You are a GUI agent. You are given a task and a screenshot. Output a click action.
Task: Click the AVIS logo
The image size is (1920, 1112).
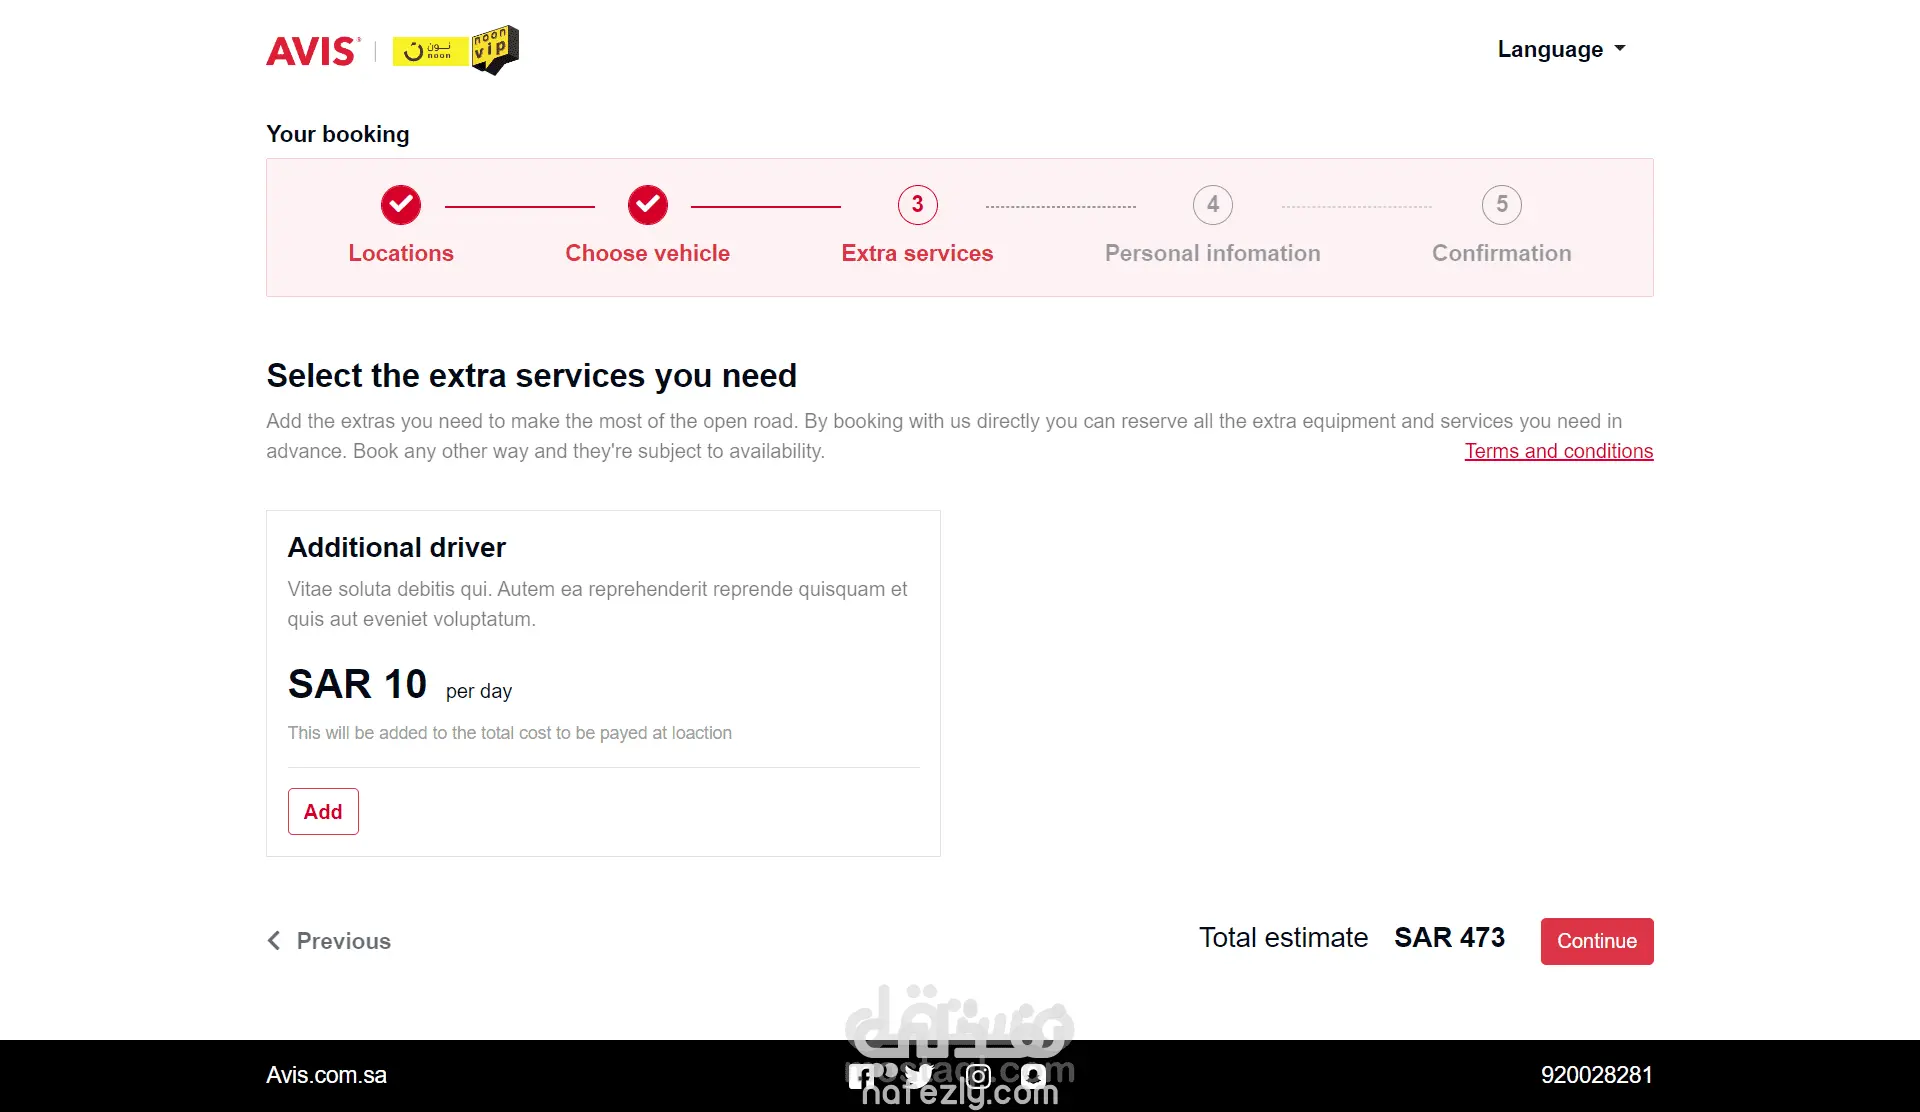[x=312, y=51]
